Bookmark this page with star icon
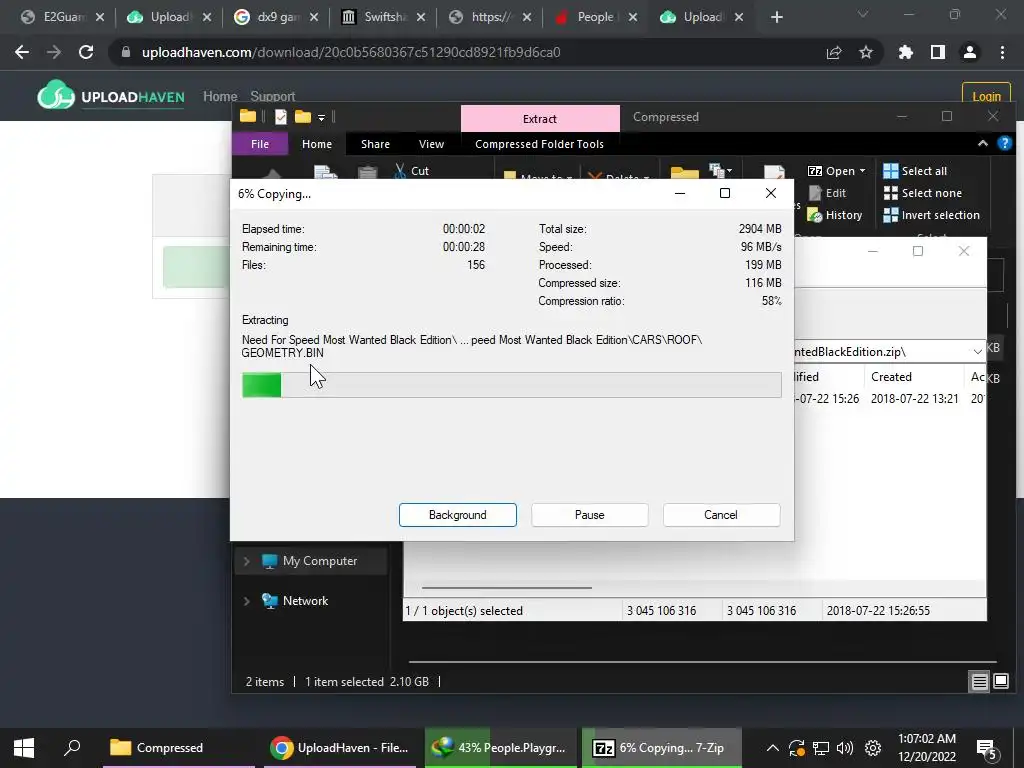The width and height of the screenshot is (1024, 768). 866,52
